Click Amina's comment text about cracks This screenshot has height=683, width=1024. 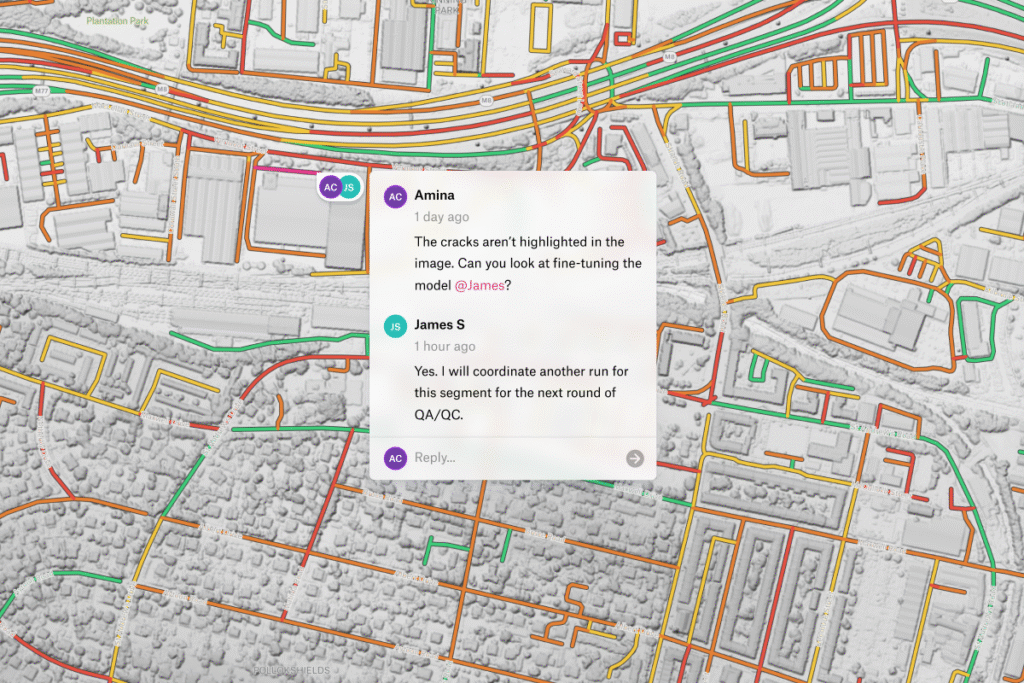click(x=528, y=264)
